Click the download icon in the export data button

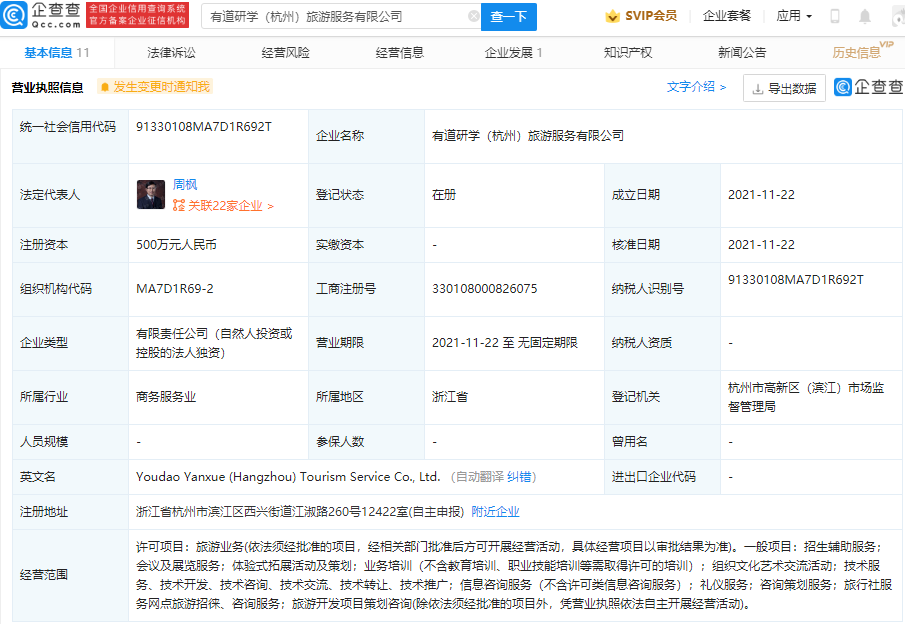coord(758,89)
